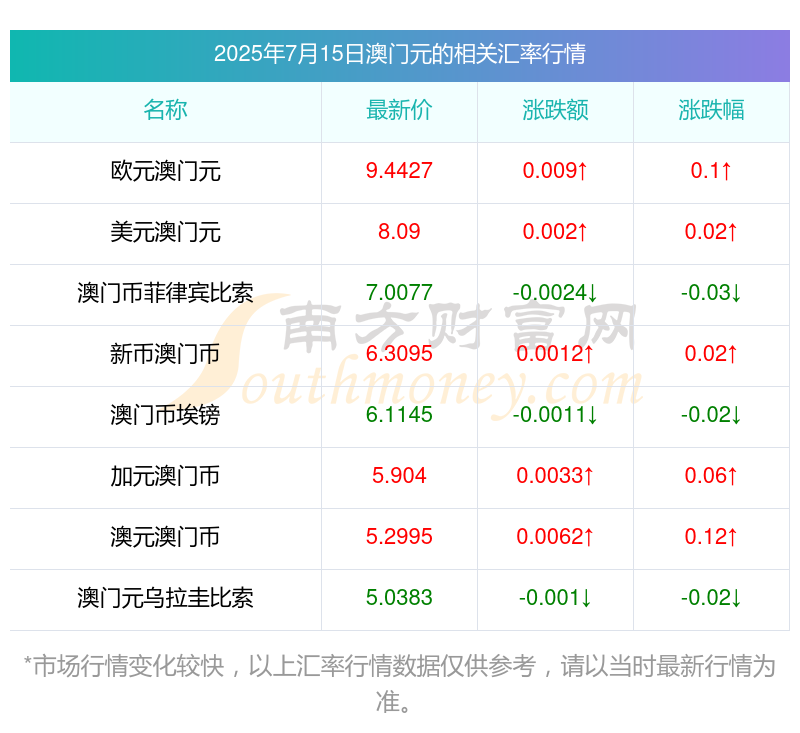Click the 名称 column header

(165, 110)
